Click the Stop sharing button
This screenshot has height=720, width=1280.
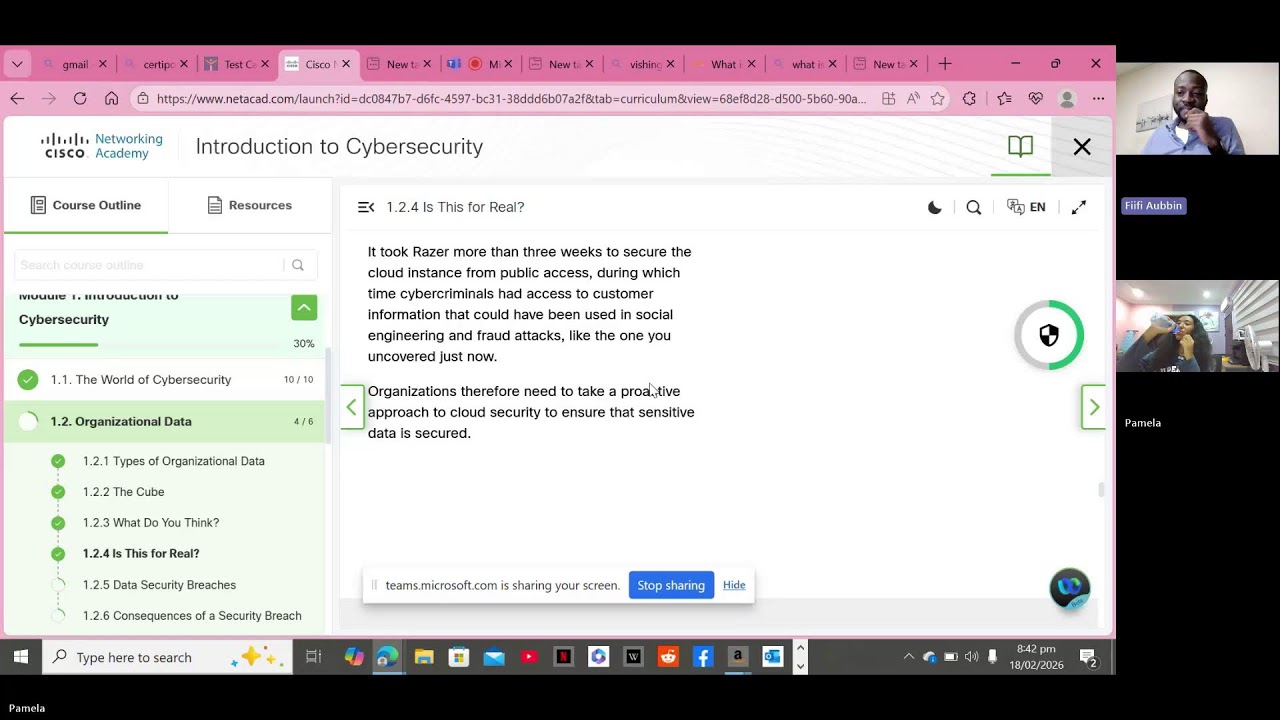671,585
